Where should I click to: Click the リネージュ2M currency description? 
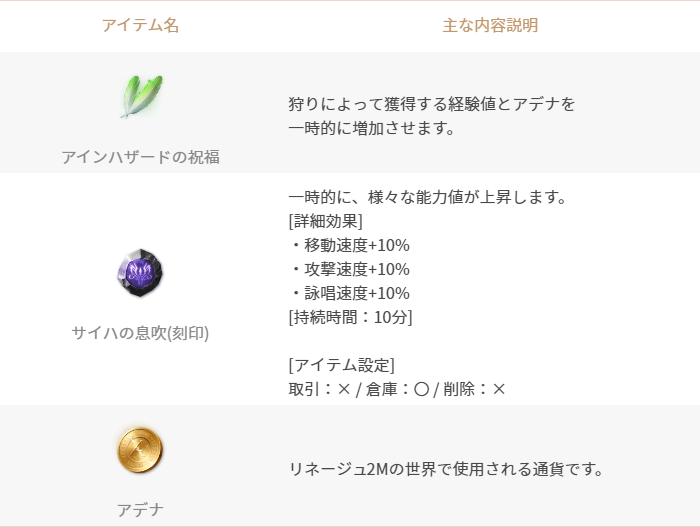point(446,469)
